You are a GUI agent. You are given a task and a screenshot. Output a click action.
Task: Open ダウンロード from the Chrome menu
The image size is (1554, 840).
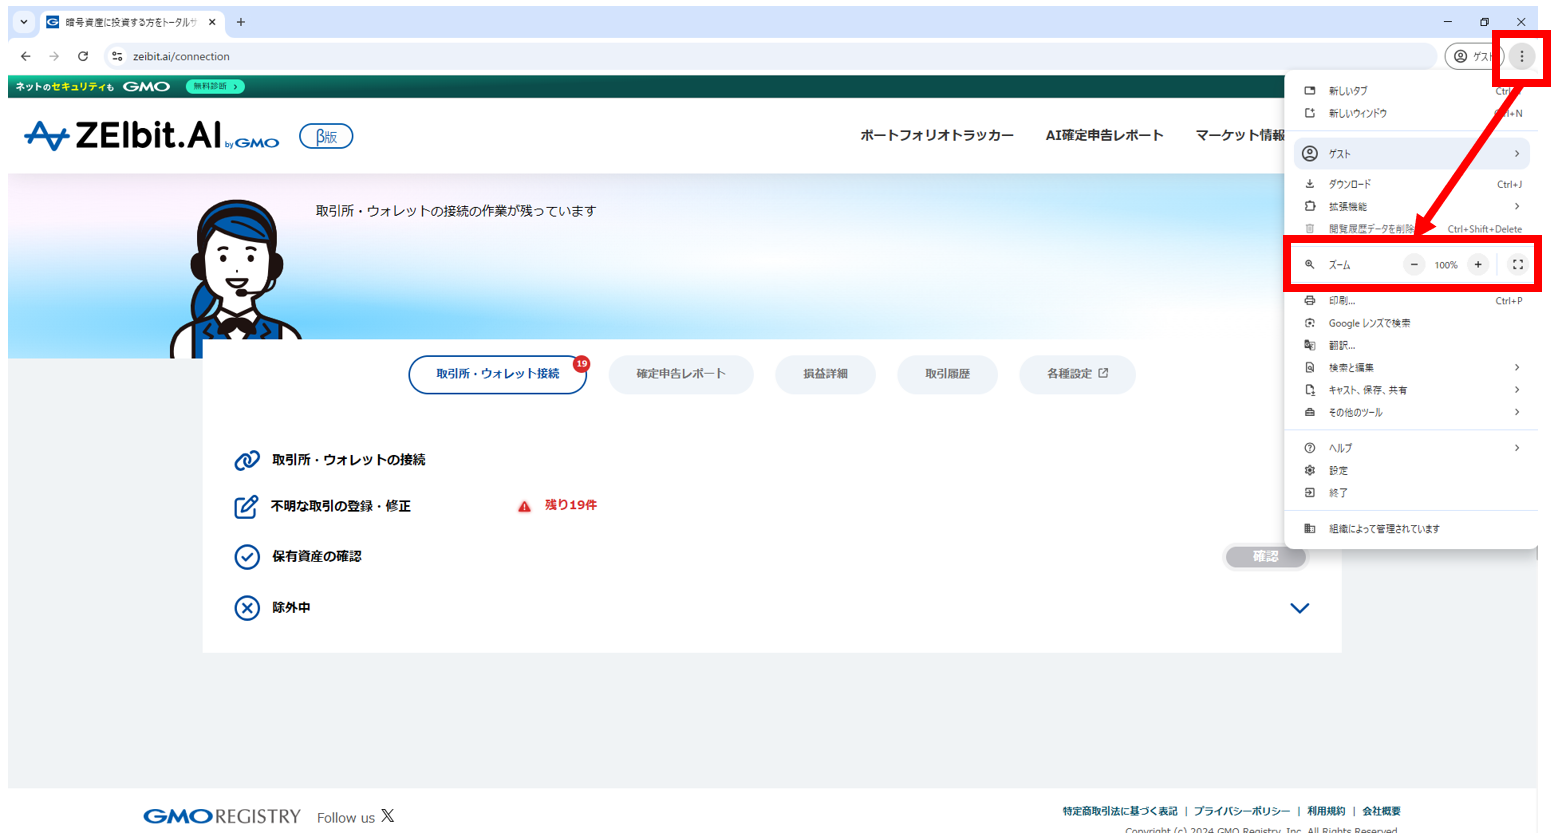[x=1411, y=185]
